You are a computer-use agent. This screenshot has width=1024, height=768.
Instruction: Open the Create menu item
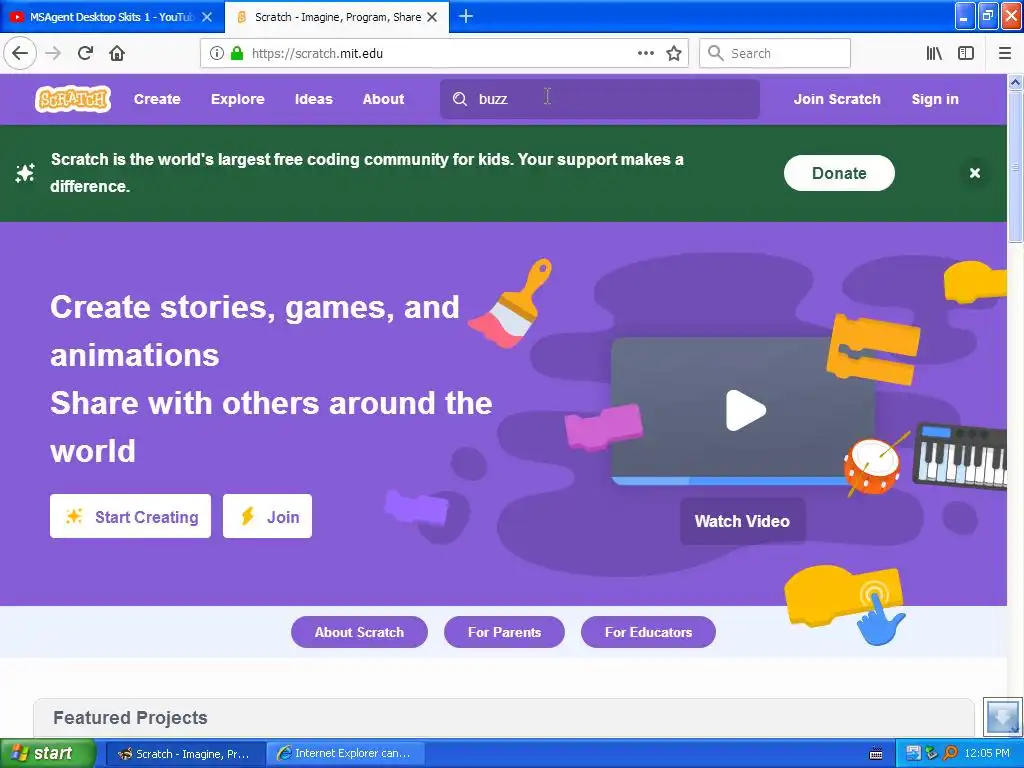[157, 99]
